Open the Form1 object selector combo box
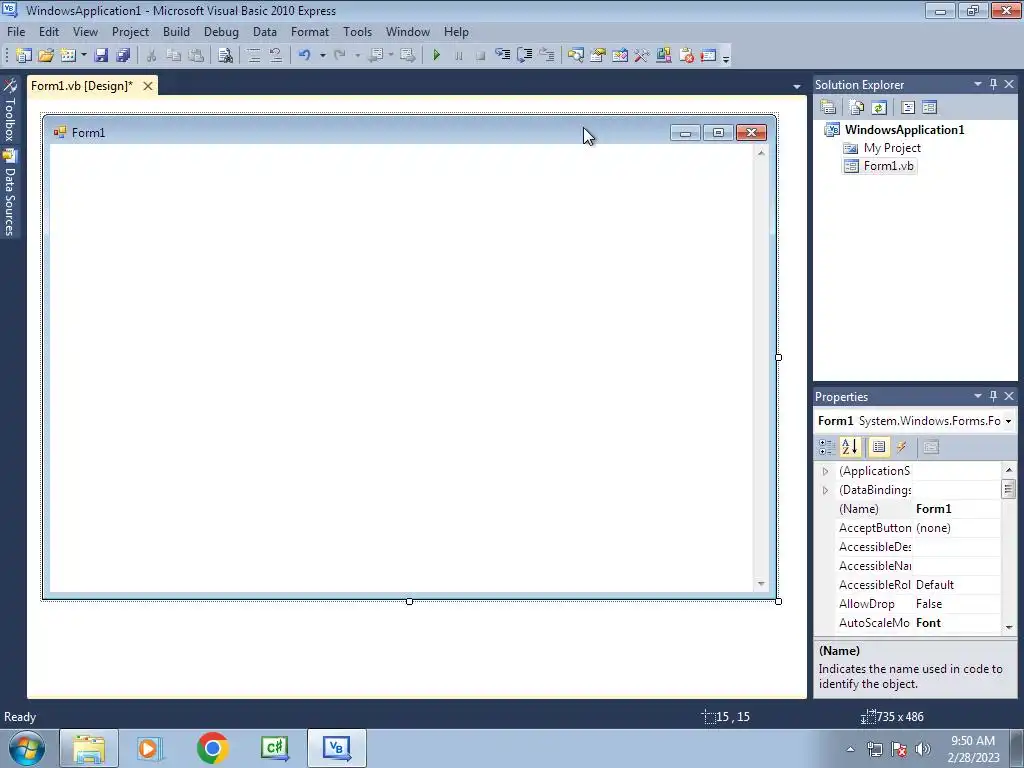This screenshot has width=1024, height=768. click(915, 421)
